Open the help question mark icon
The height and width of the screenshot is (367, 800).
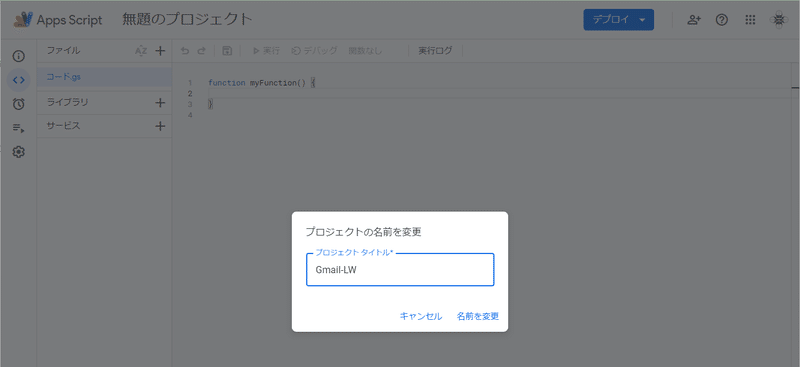[721, 20]
